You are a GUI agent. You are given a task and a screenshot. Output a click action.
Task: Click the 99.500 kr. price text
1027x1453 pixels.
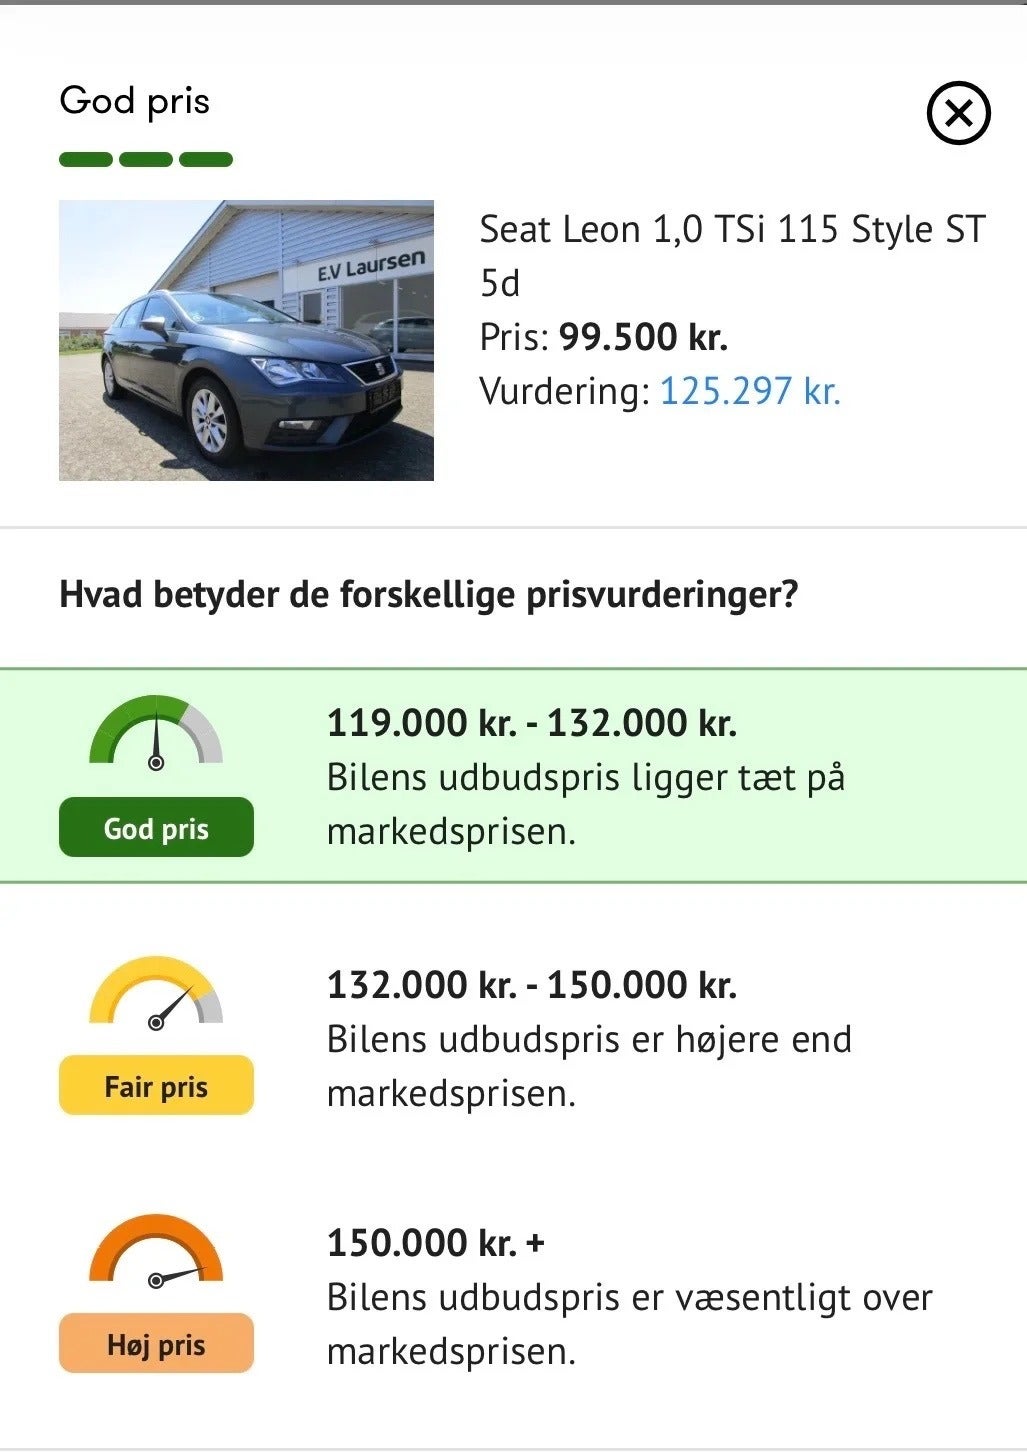[643, 337]
